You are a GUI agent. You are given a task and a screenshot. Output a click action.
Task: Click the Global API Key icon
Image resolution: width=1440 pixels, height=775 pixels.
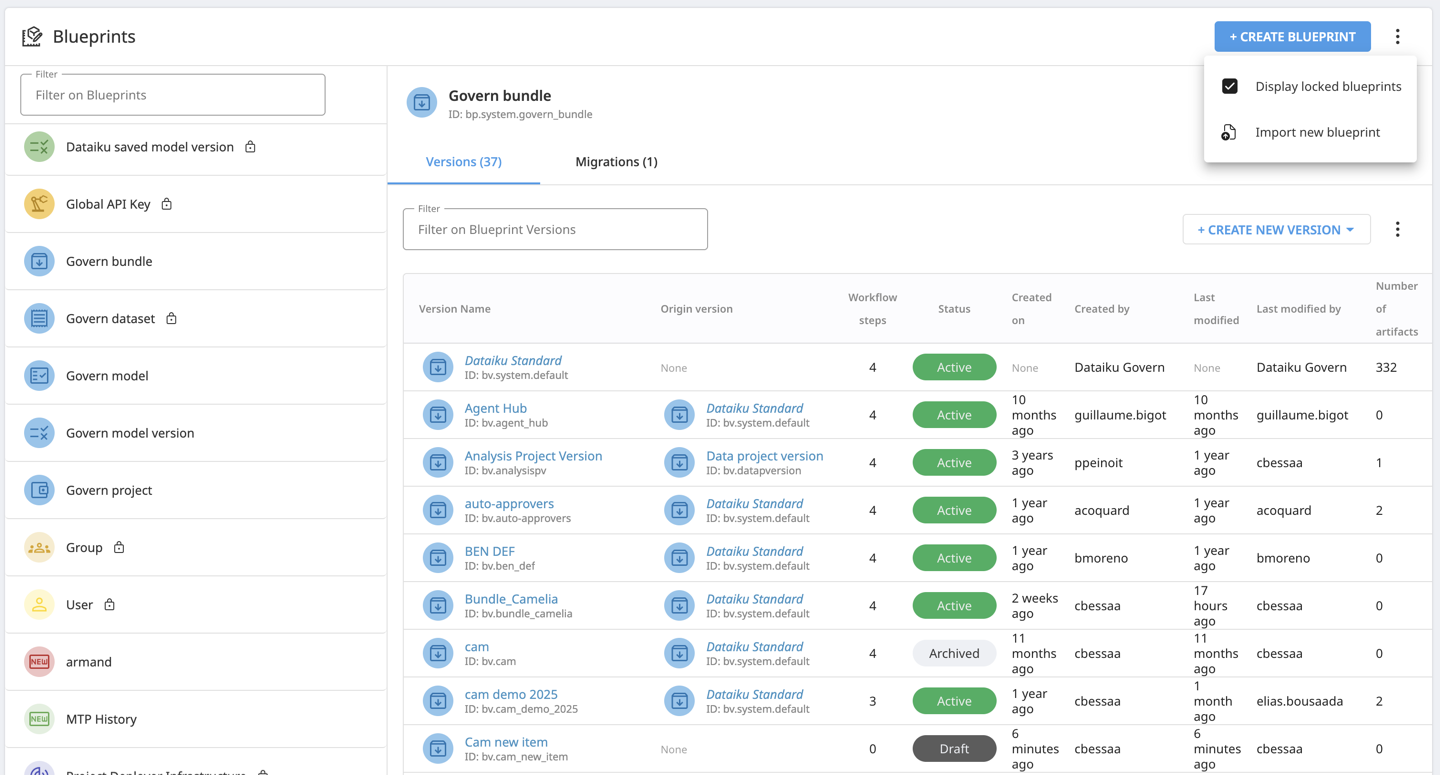click(x=39, y=204)
